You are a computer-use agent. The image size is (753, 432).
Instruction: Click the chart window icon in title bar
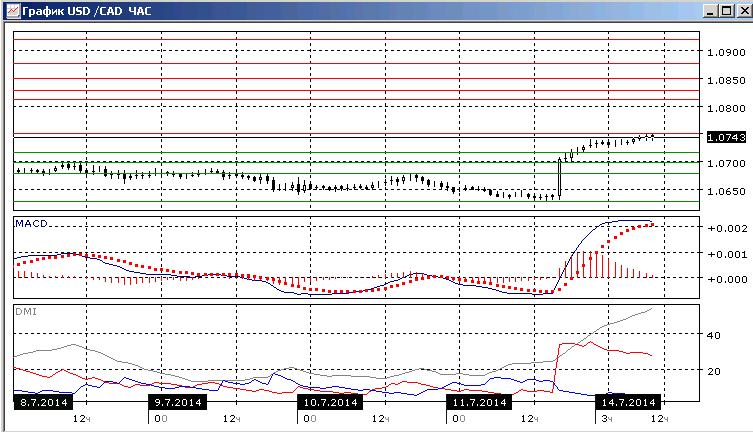(x=13, y=11)
